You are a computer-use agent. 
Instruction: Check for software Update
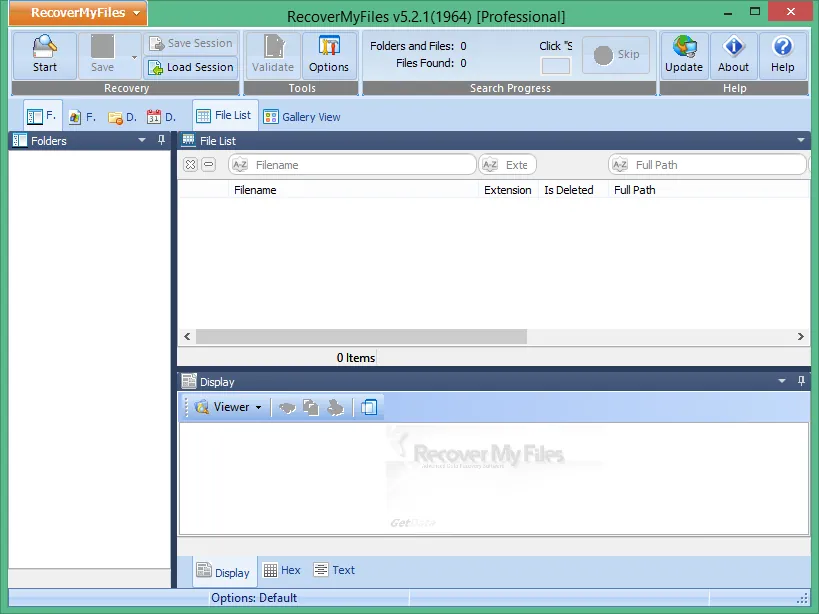click(684, 55)
